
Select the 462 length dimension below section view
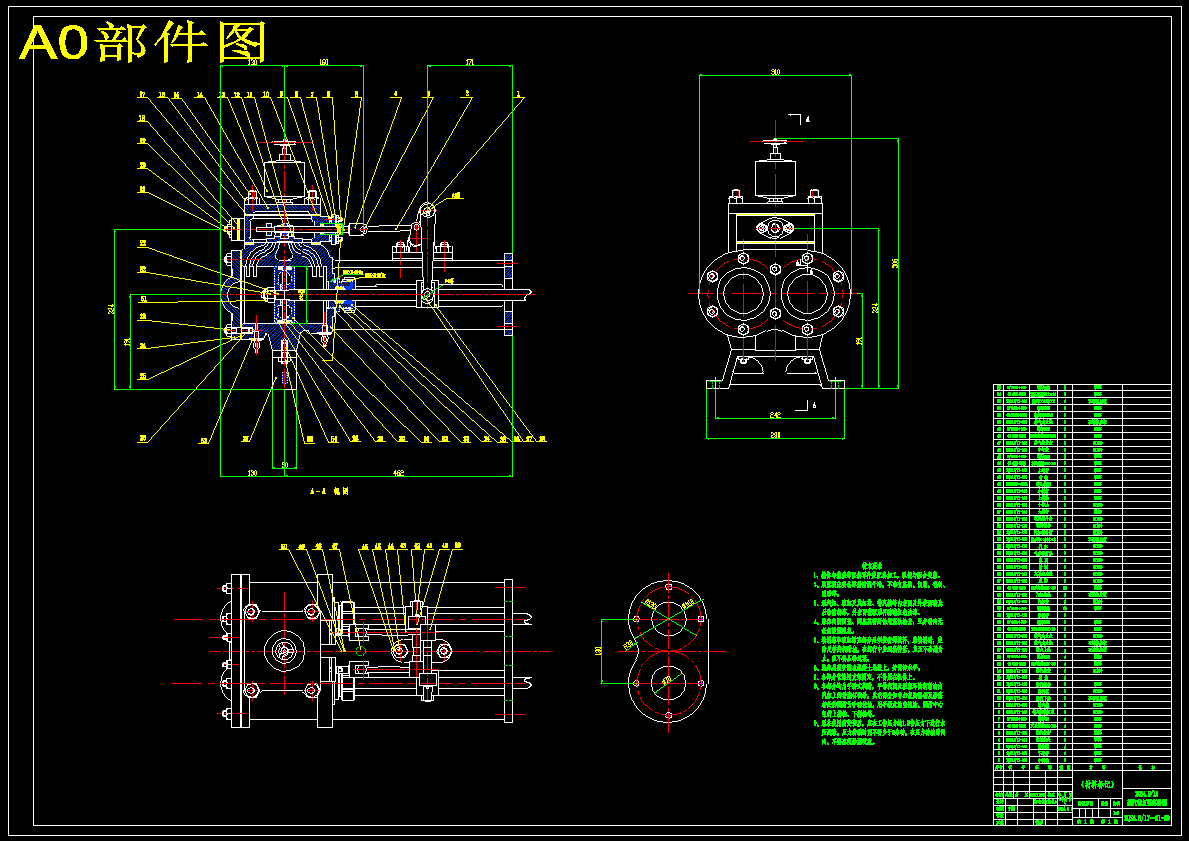[399, 473]
